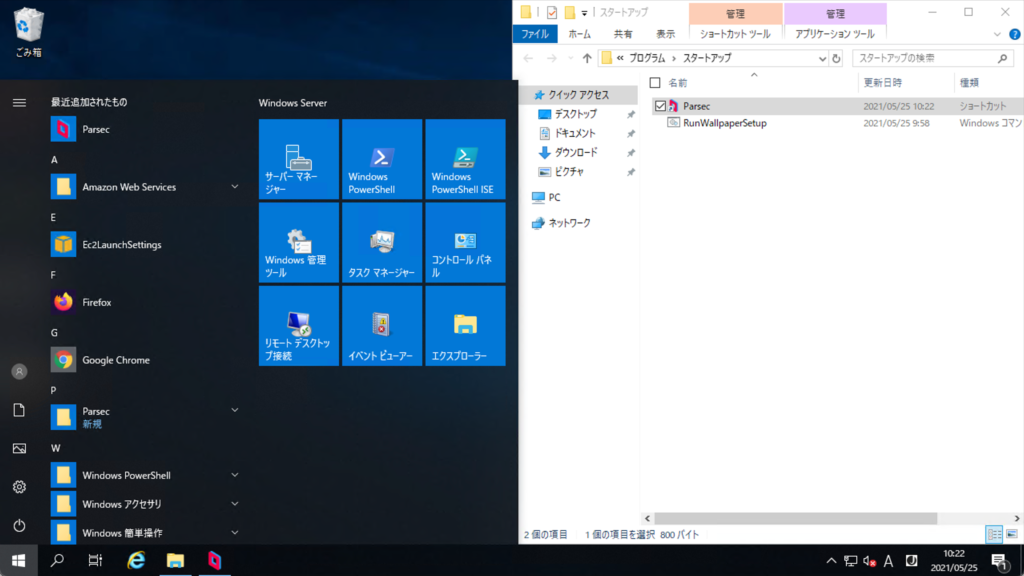Open the エクスプローラー tile
This screenshot has height=576, width=1024.
click(x=465, y=326)
